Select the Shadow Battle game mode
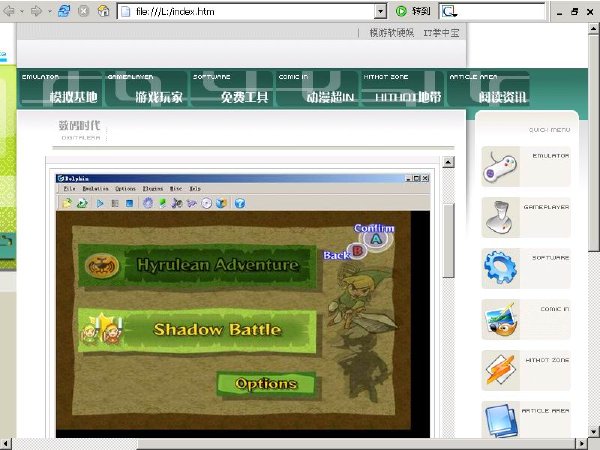 point(197,330)
